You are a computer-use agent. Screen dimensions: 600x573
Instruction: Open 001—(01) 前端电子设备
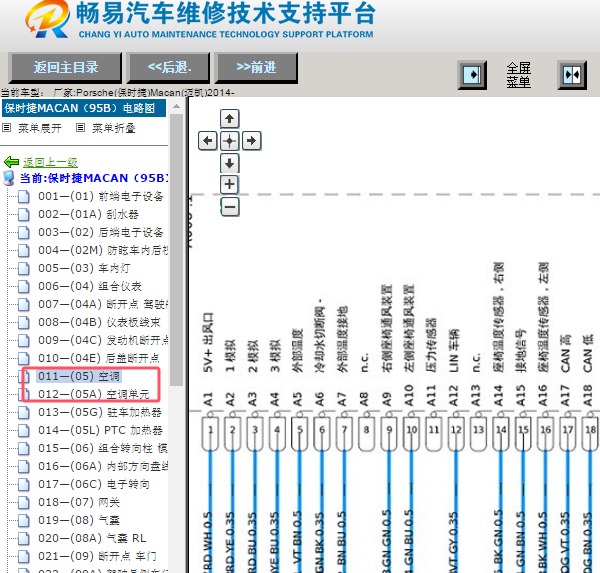(101, 196)
